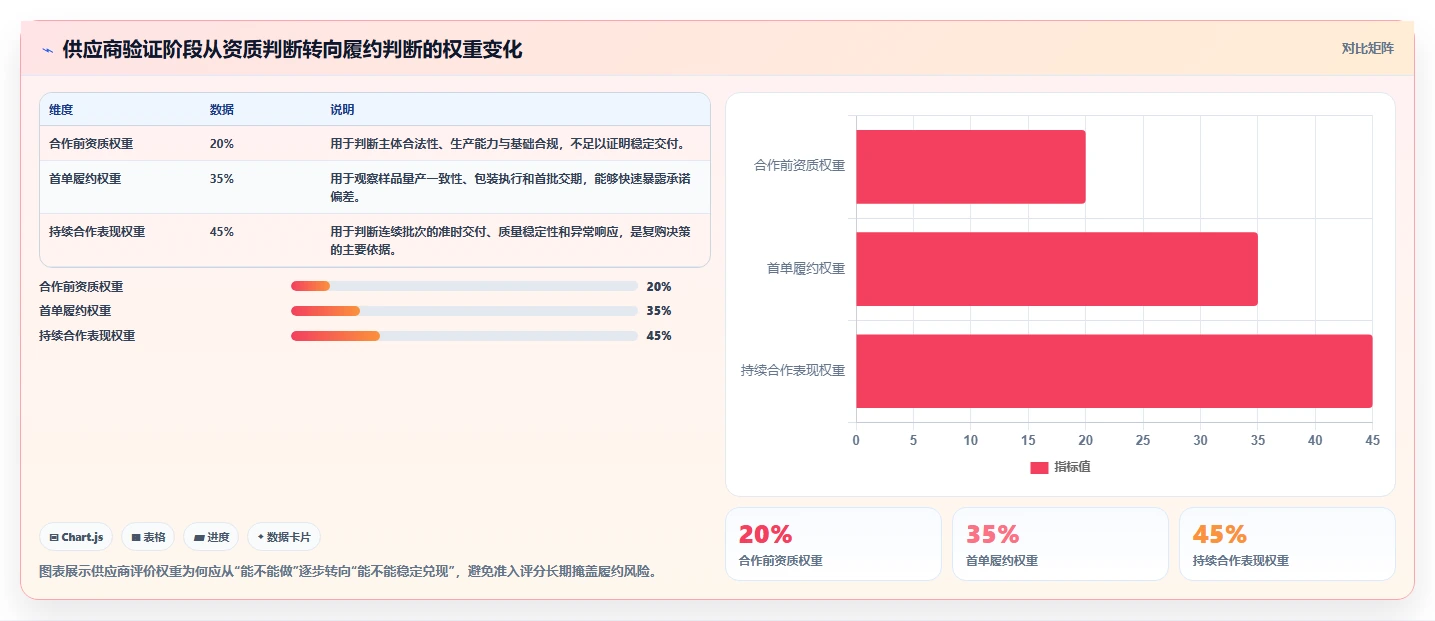The height and width of the screenshot is (621, 1435).
Task: Click the 45% value beside progress bar
Action: pyautogui.click(x=659, y=336)
